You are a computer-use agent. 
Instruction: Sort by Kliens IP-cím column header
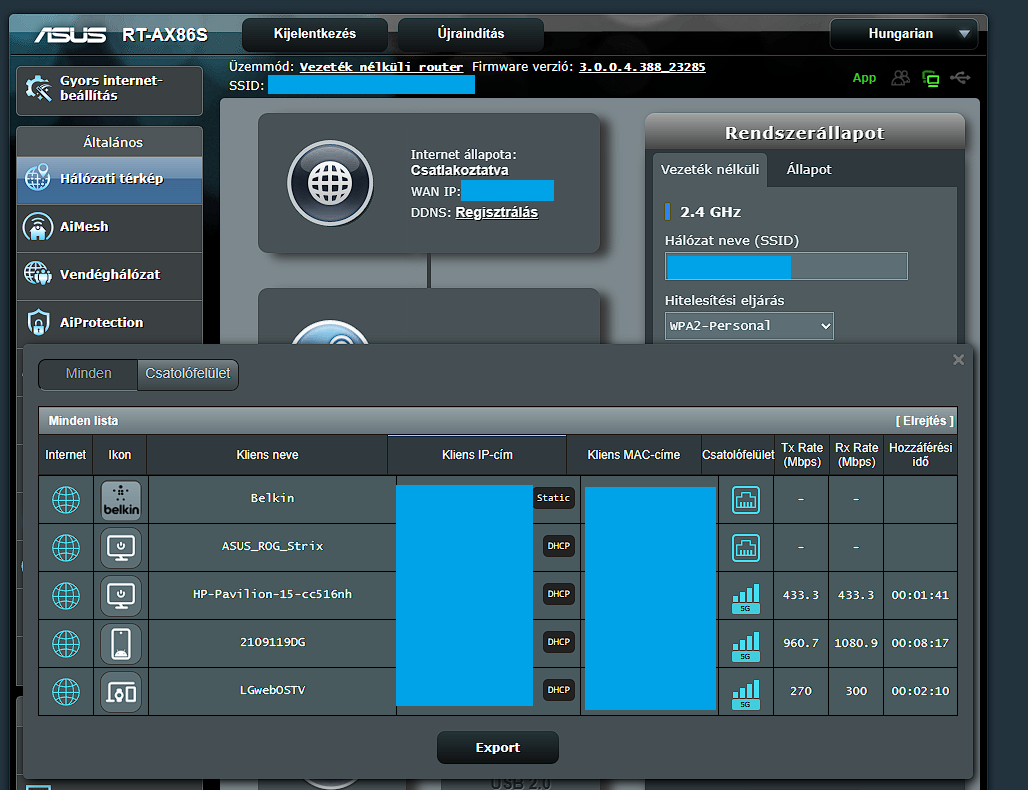click(477, 455)
